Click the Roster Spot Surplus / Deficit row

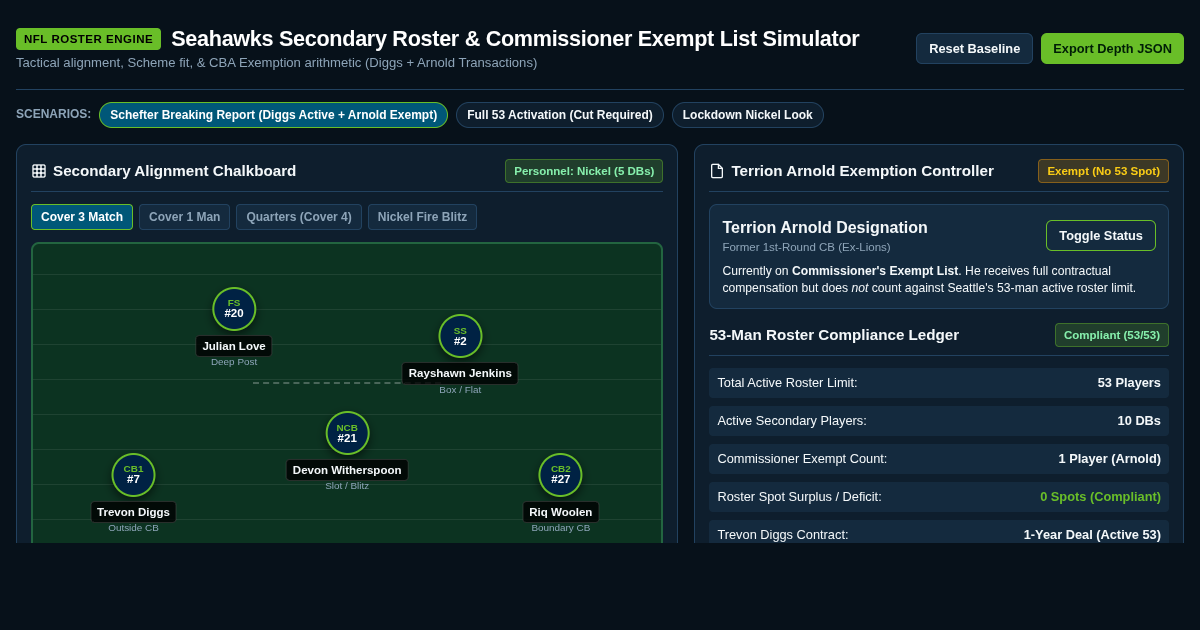(939, 497)
